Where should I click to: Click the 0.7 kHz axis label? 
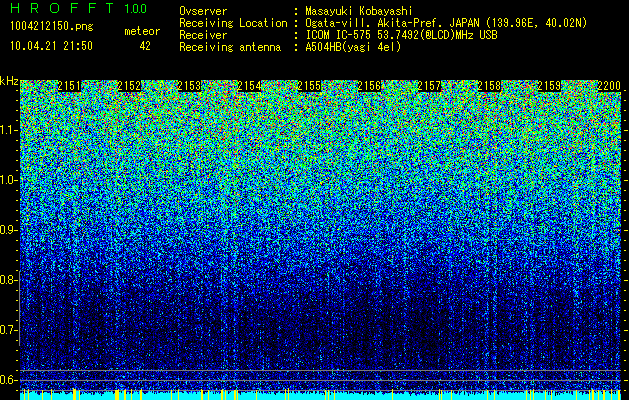(8, 330)
